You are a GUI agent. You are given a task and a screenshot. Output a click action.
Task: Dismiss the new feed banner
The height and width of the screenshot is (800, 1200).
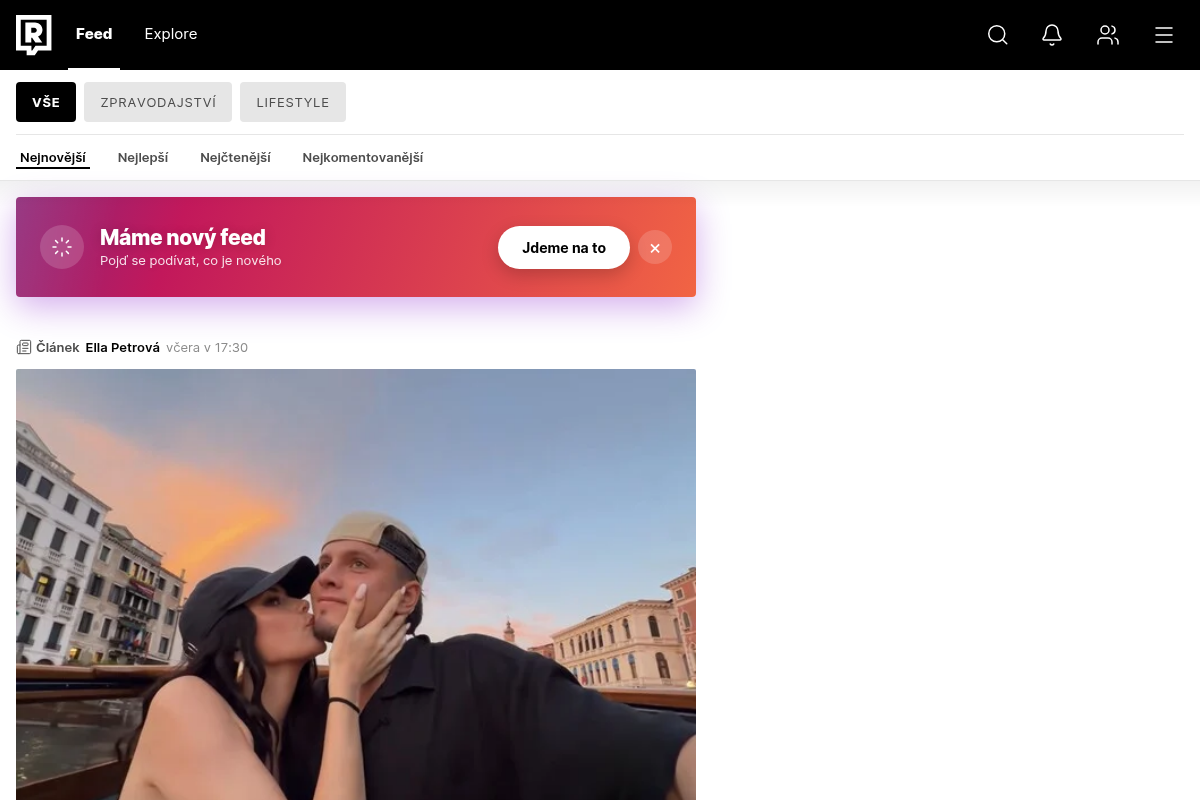tap(655, 248)
